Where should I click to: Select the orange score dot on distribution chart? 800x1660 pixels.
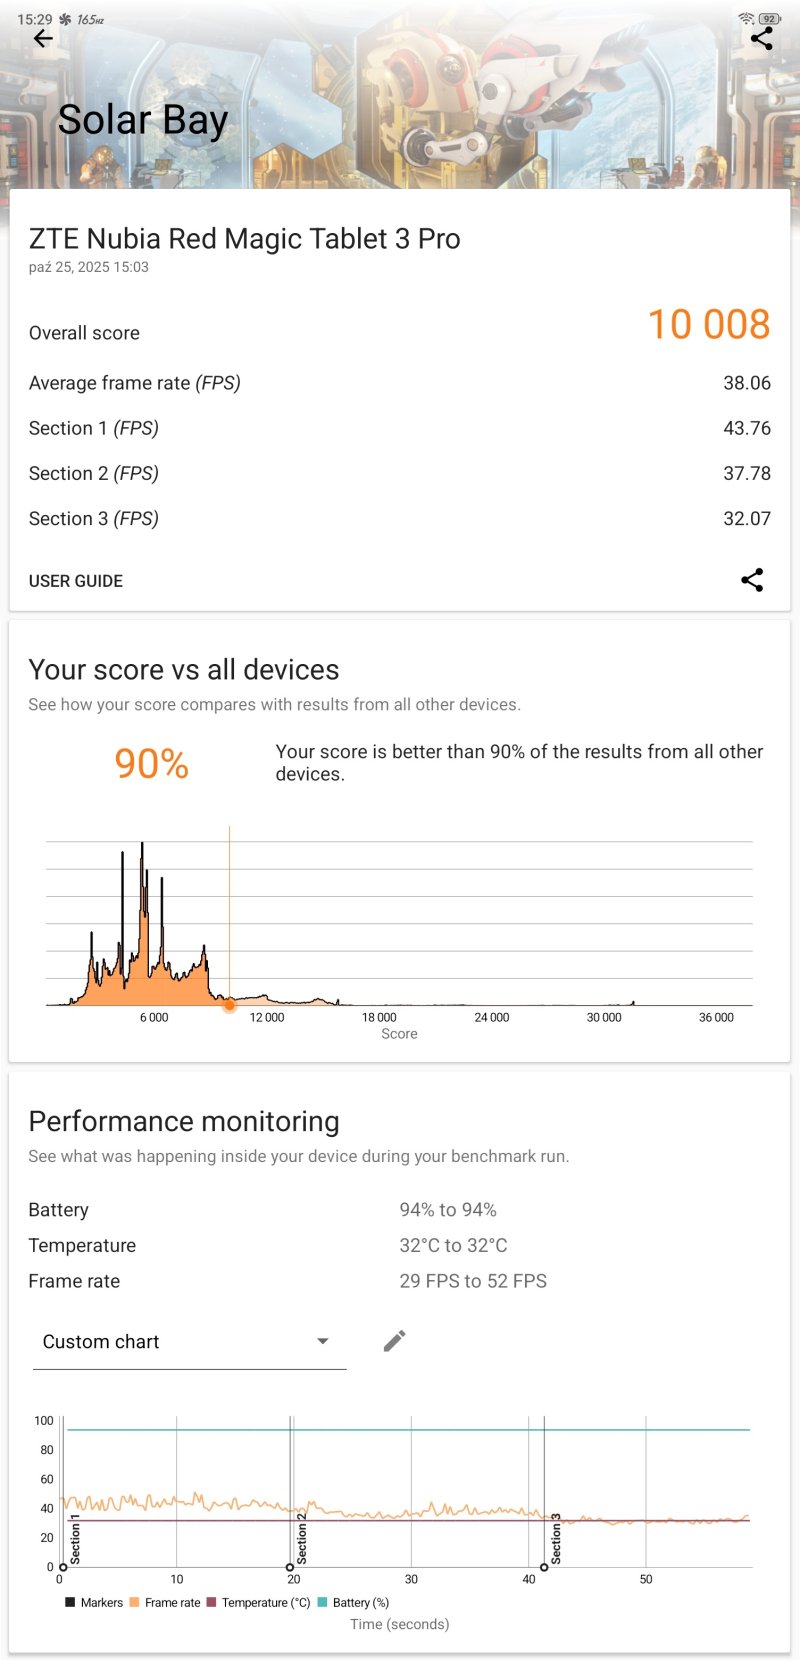(x=229, y=1005)
